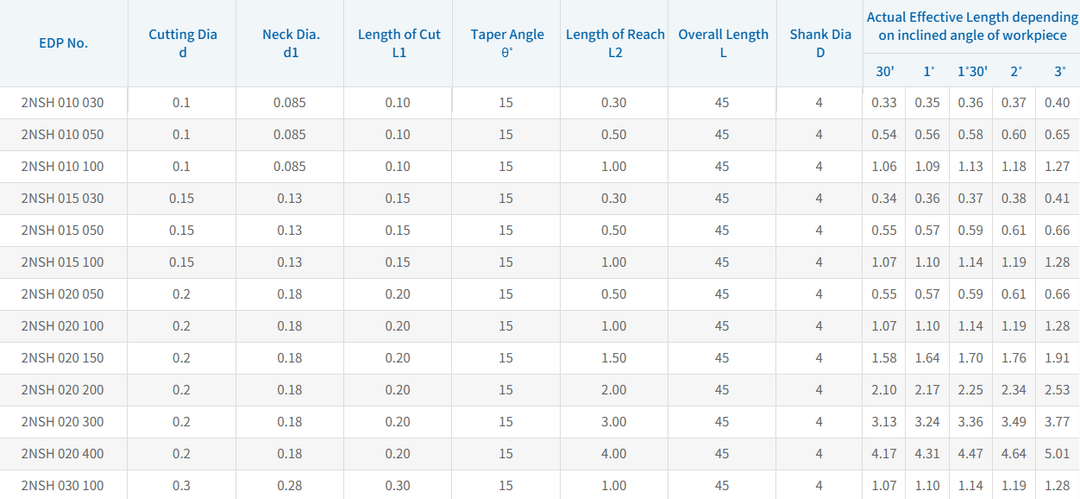Select the Length of Cut L1 header
The height and width of the screenshot is (499, 1080).
(x=399, y=43)
